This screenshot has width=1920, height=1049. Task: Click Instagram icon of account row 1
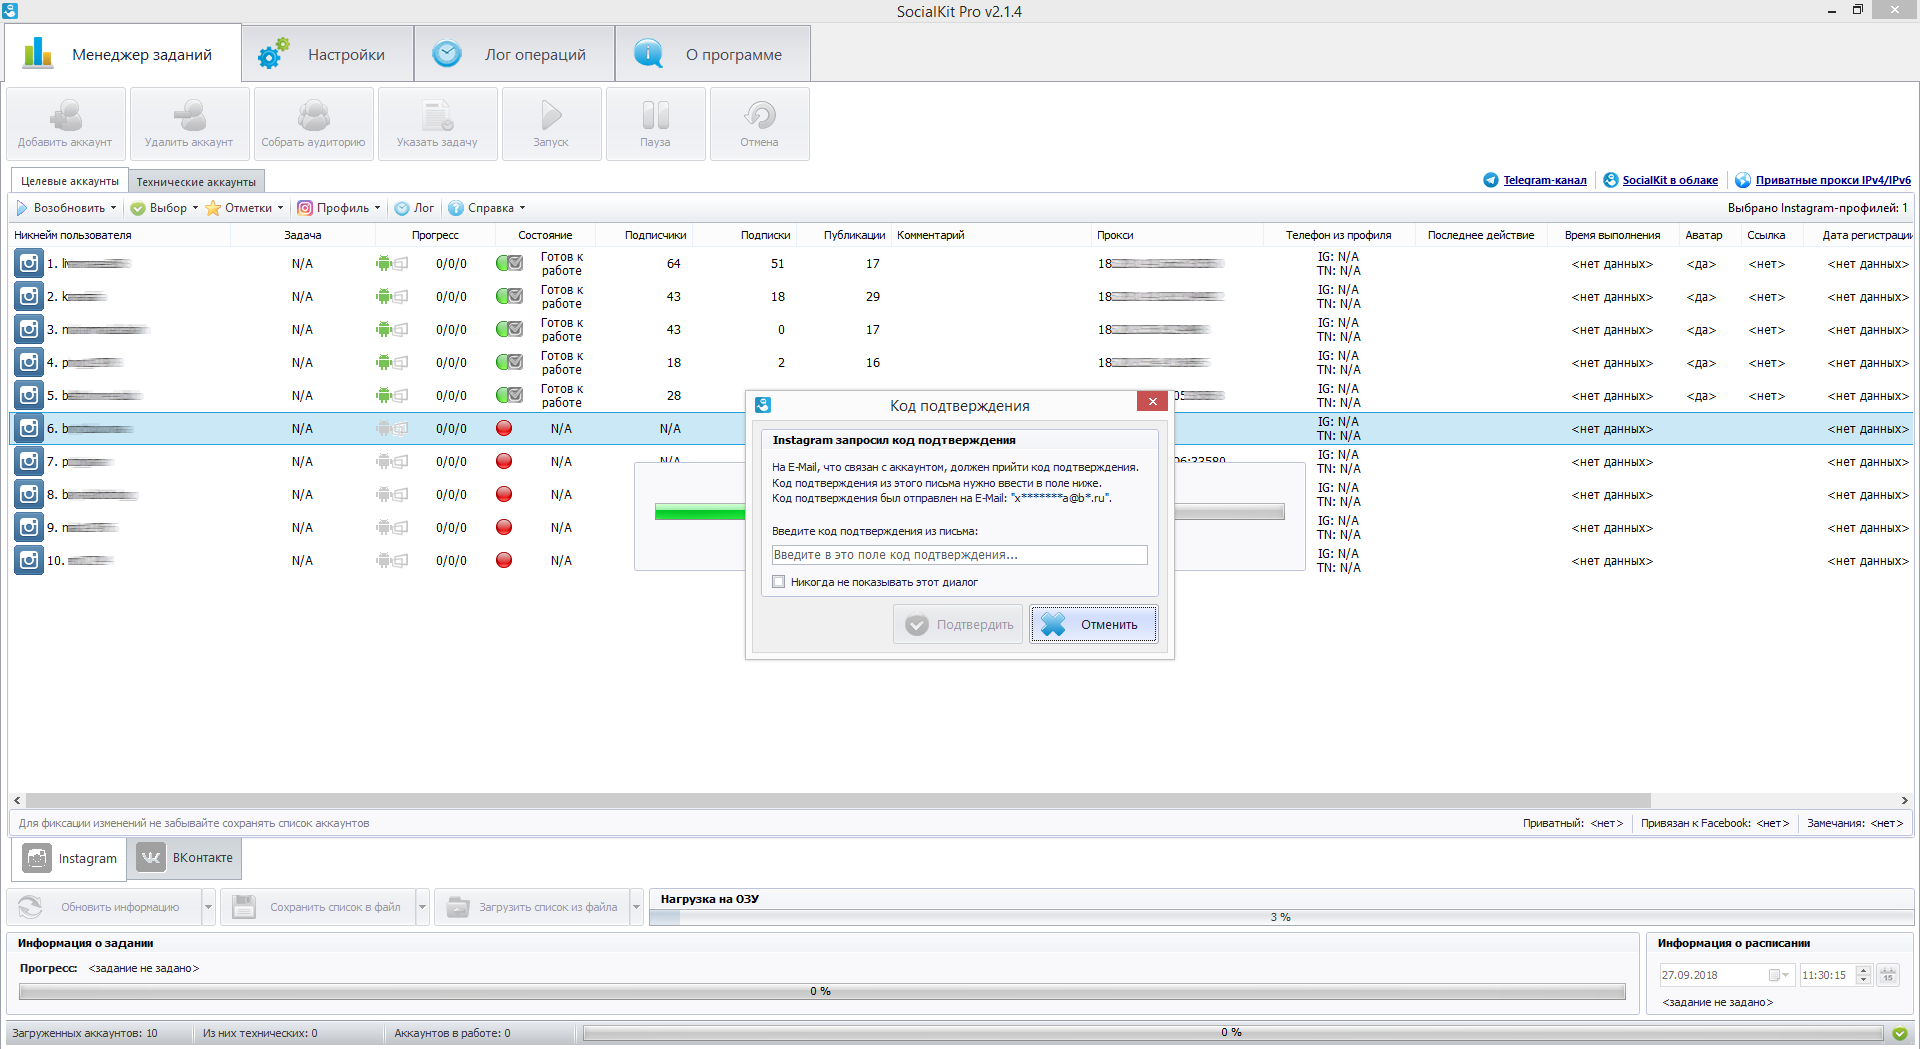(x=29, y=264)
